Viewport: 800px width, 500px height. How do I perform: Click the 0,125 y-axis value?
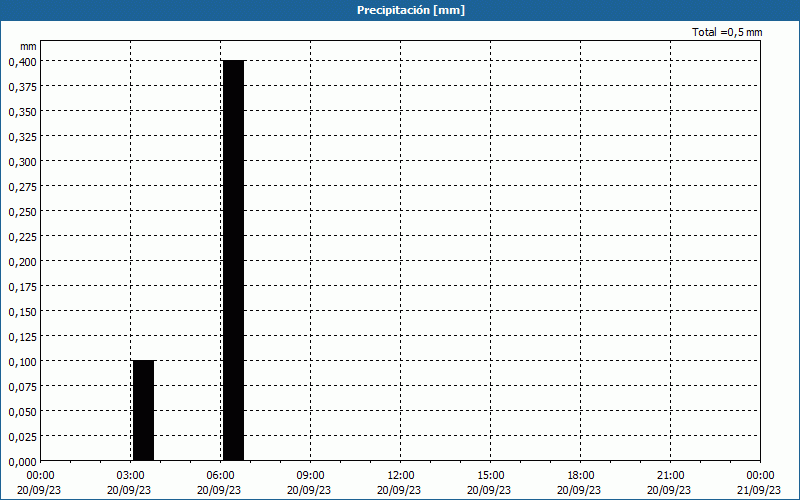click(23, 337)
